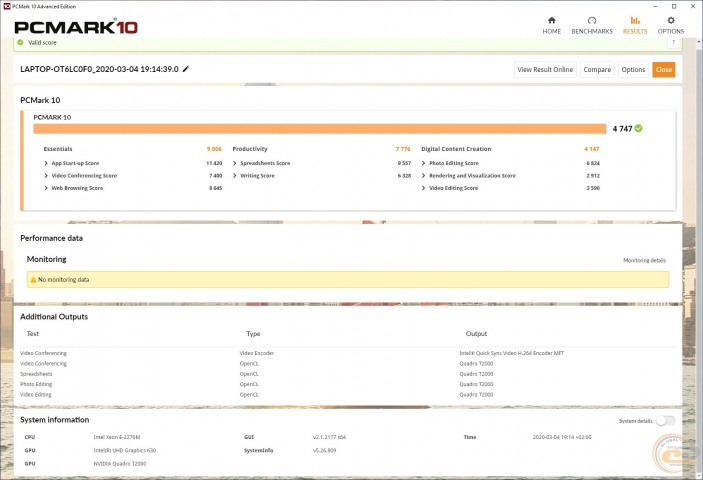The width and height of the screenshot is (703, 480).
Task: Click the Test column header
Action: [x=33, y=334]
